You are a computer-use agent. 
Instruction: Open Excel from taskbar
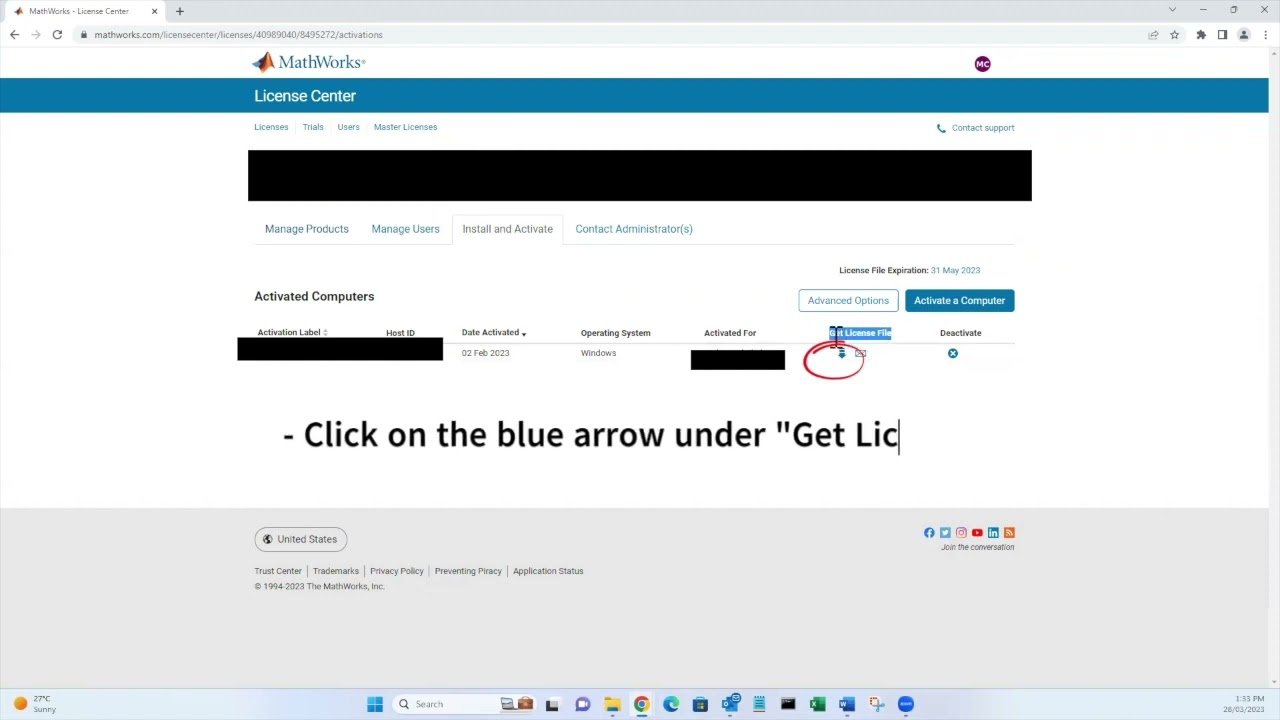[x=817, y=704]
